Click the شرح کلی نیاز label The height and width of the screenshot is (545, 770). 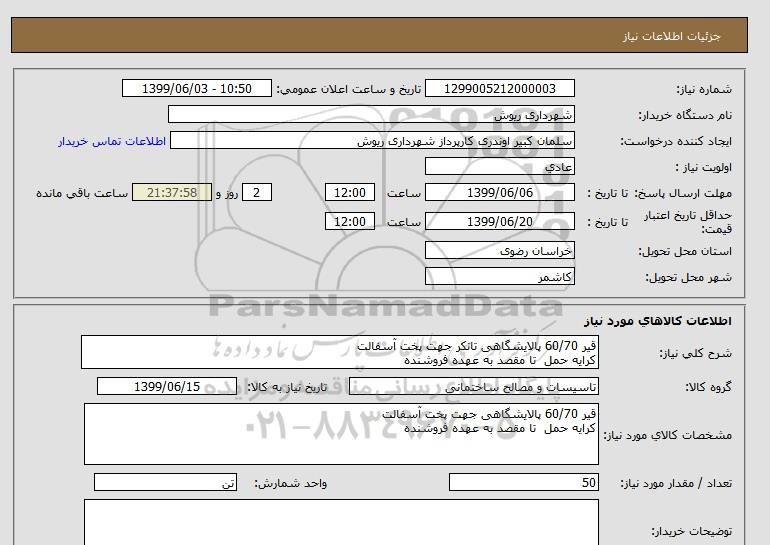695,353
